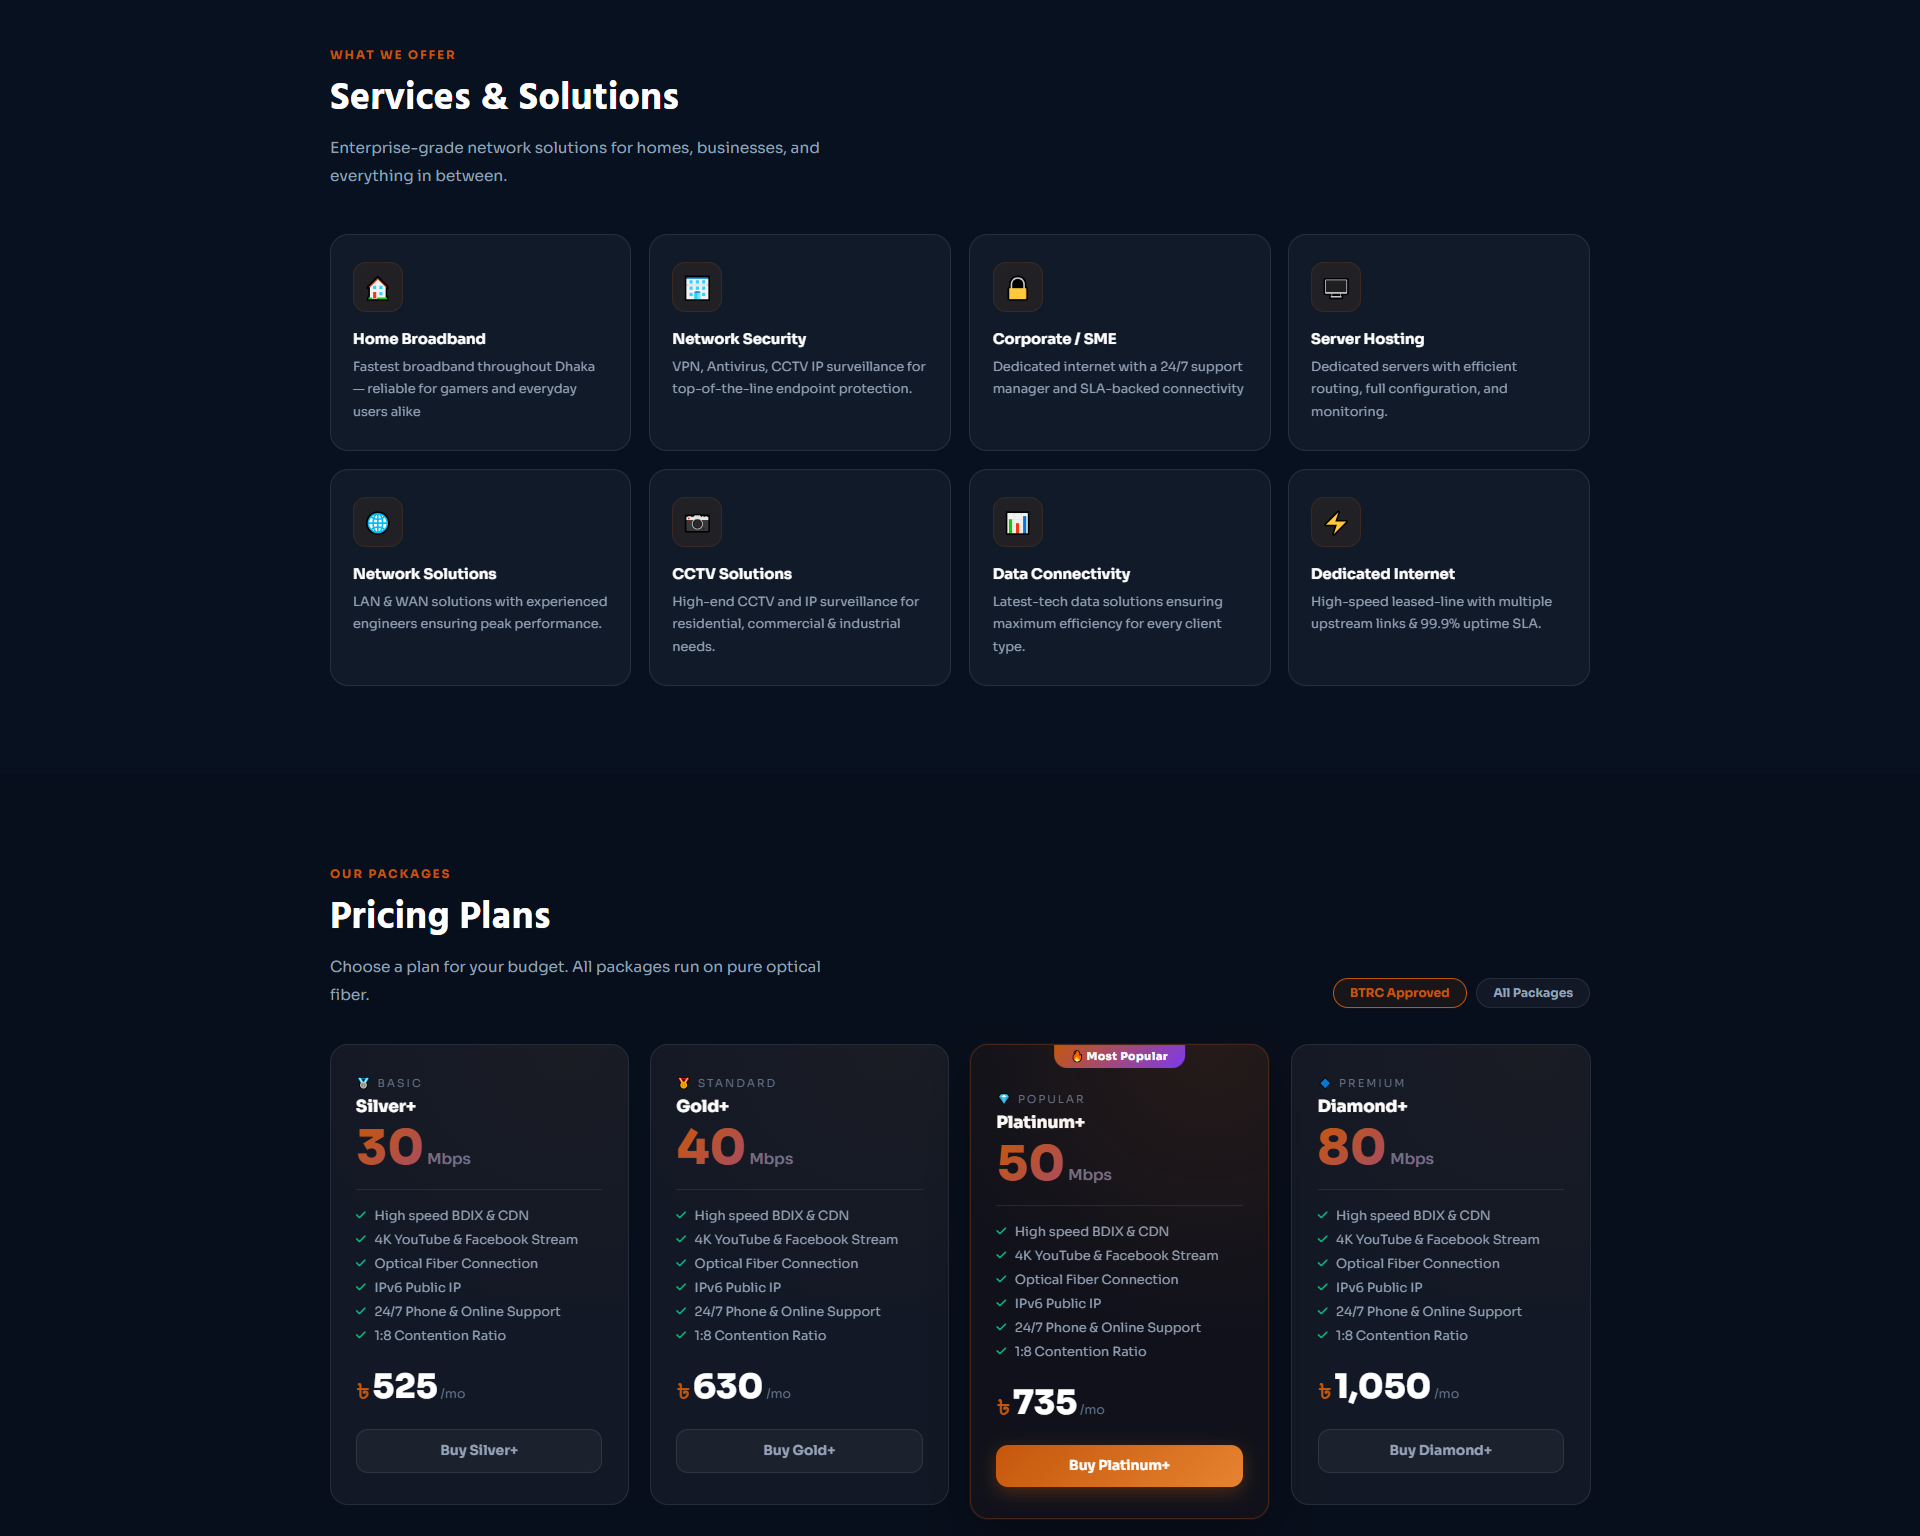This screenshot has height=1536, width=1920.
Task: Open the Dedicated Internet service card title
Action: [x=1382, y=574]
